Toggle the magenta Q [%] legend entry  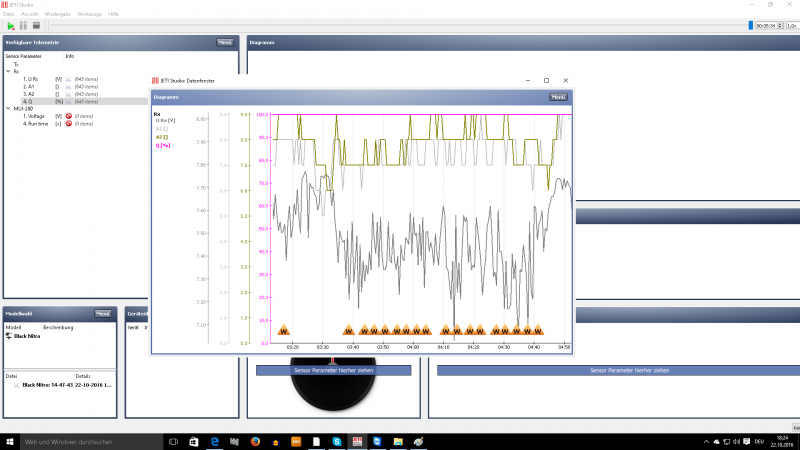pyautogui.click(x=163, y=145)
